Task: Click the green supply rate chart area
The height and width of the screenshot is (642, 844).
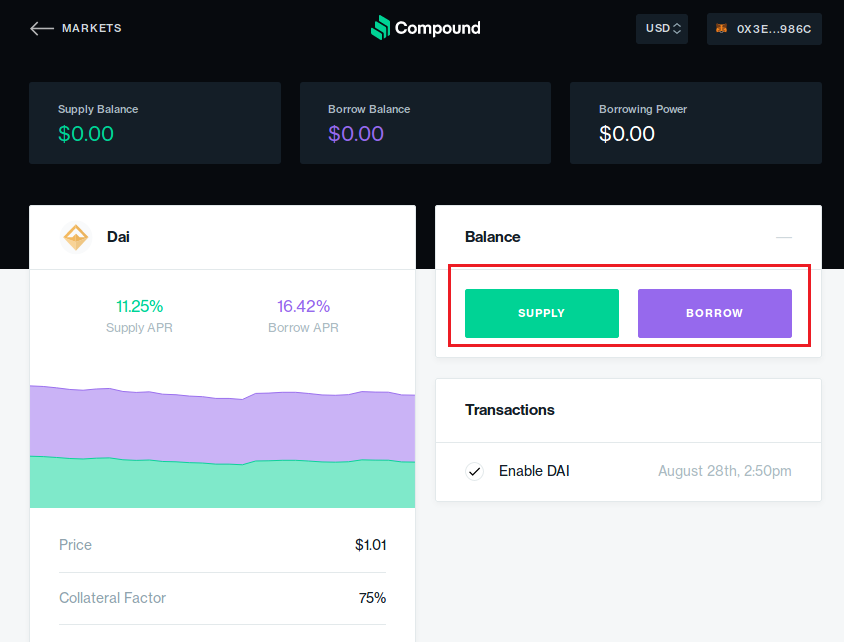Action: pos(222,485)
